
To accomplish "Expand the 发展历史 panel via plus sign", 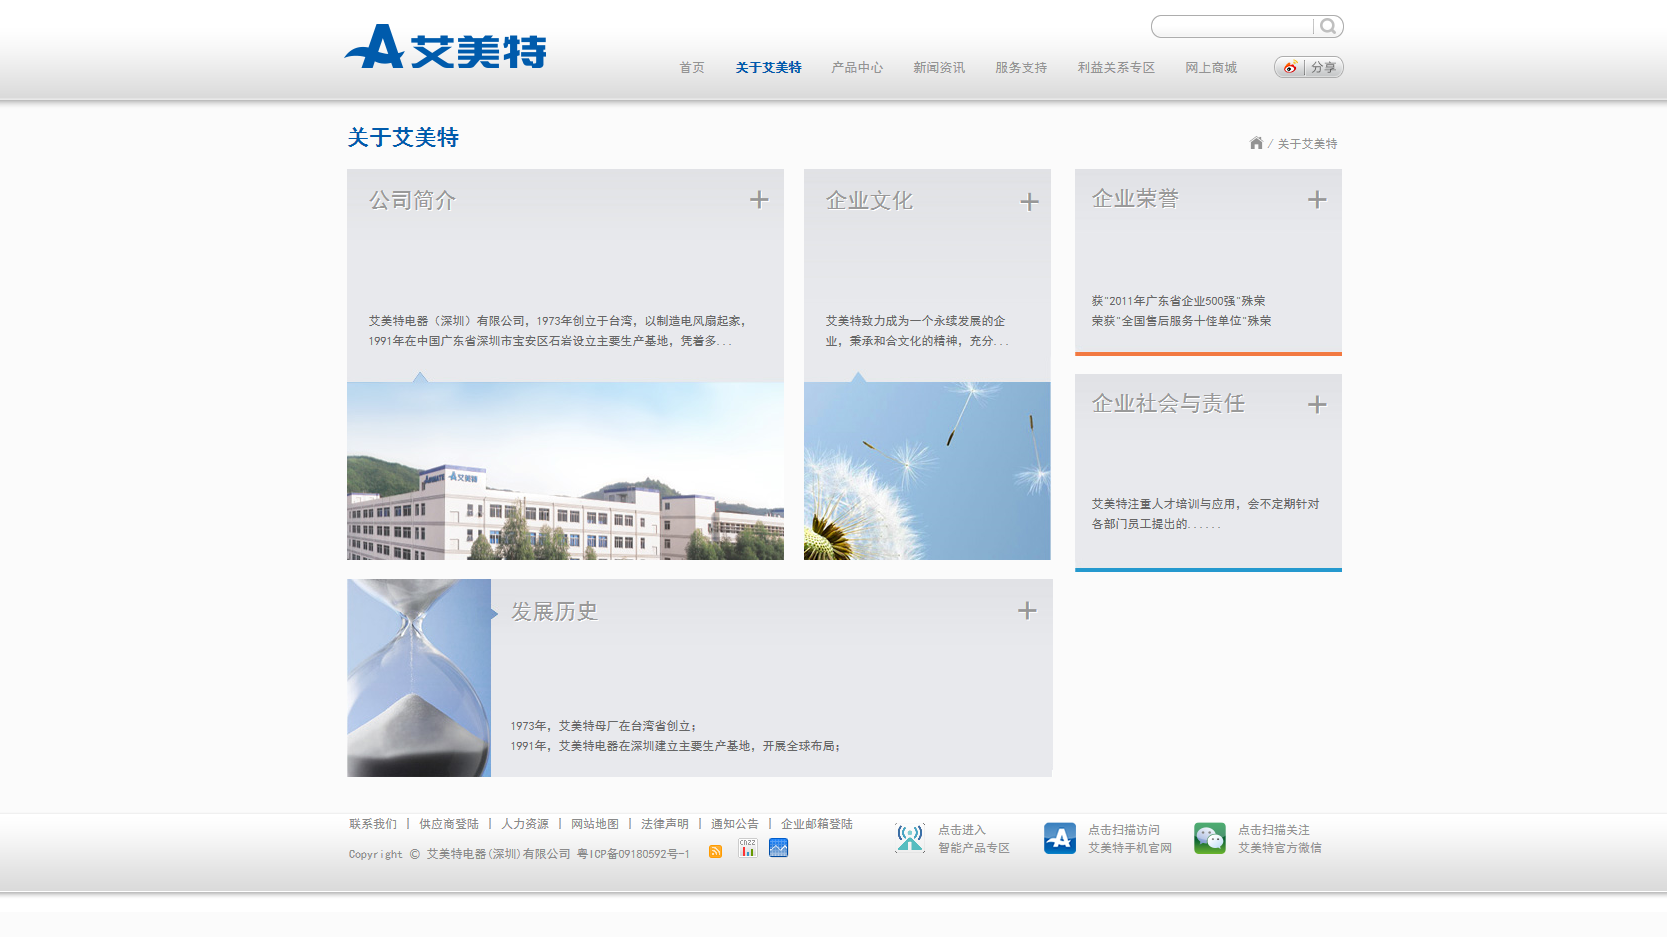I will (x=1026, y=610).
